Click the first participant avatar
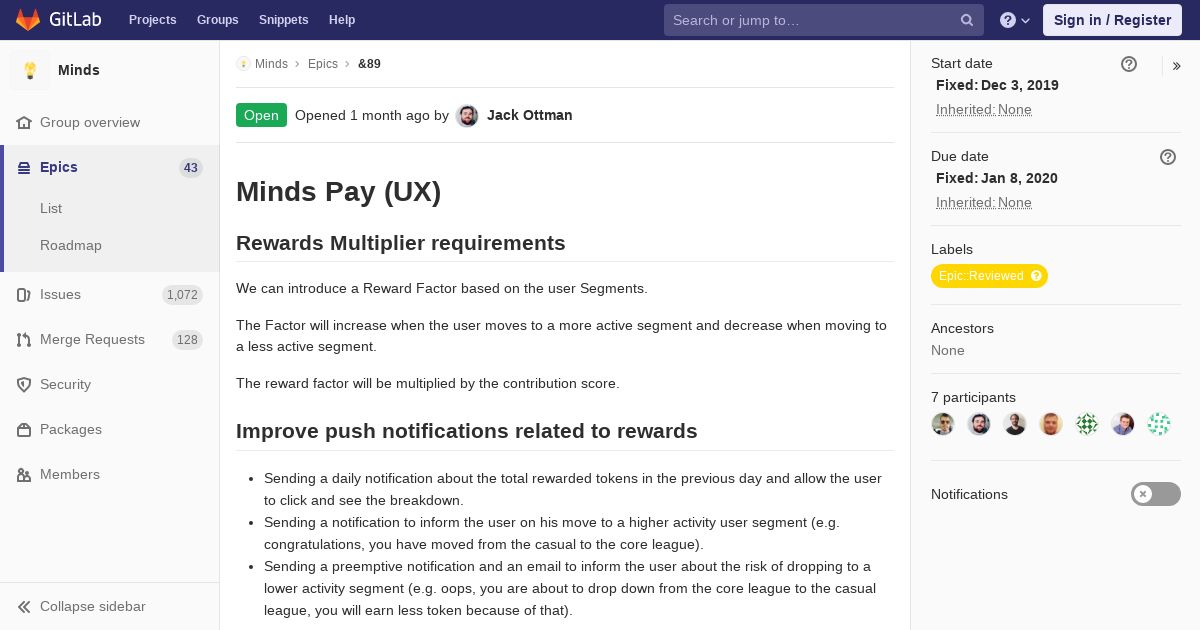The image size is (1200, 630). [x=943, y=424]
